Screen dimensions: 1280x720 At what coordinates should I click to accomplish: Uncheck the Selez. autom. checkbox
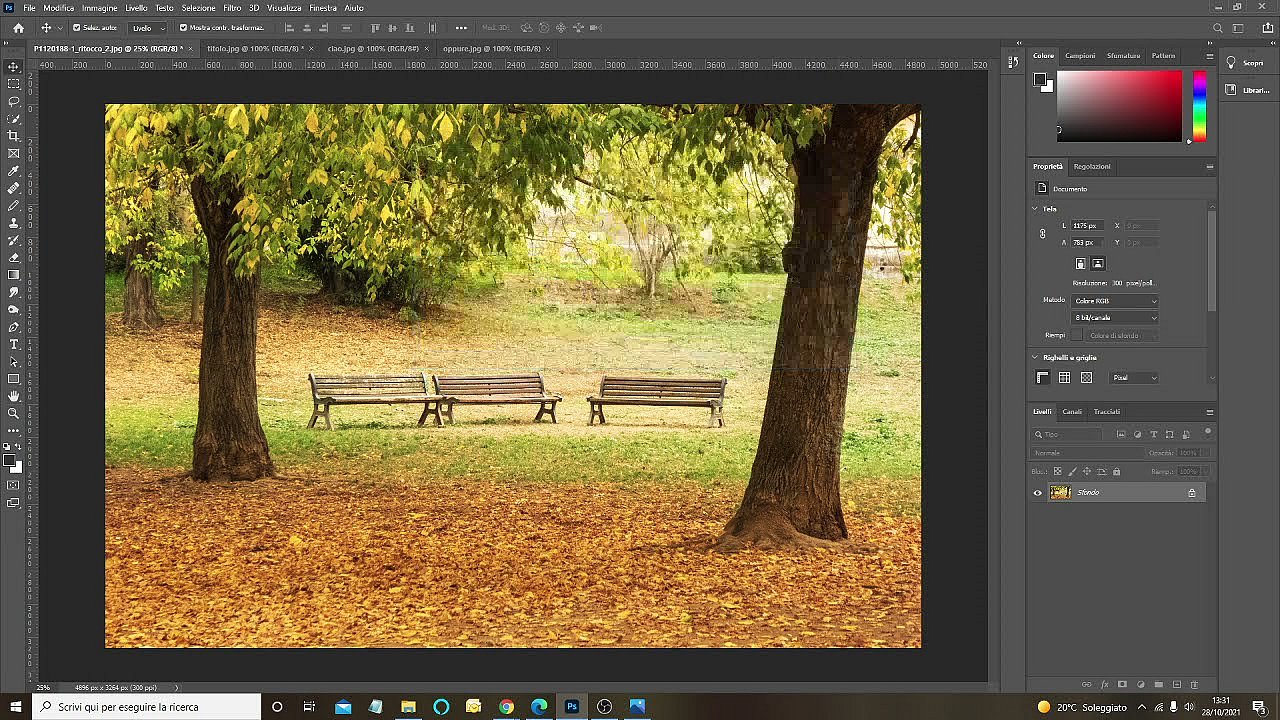tap(77, 28)
